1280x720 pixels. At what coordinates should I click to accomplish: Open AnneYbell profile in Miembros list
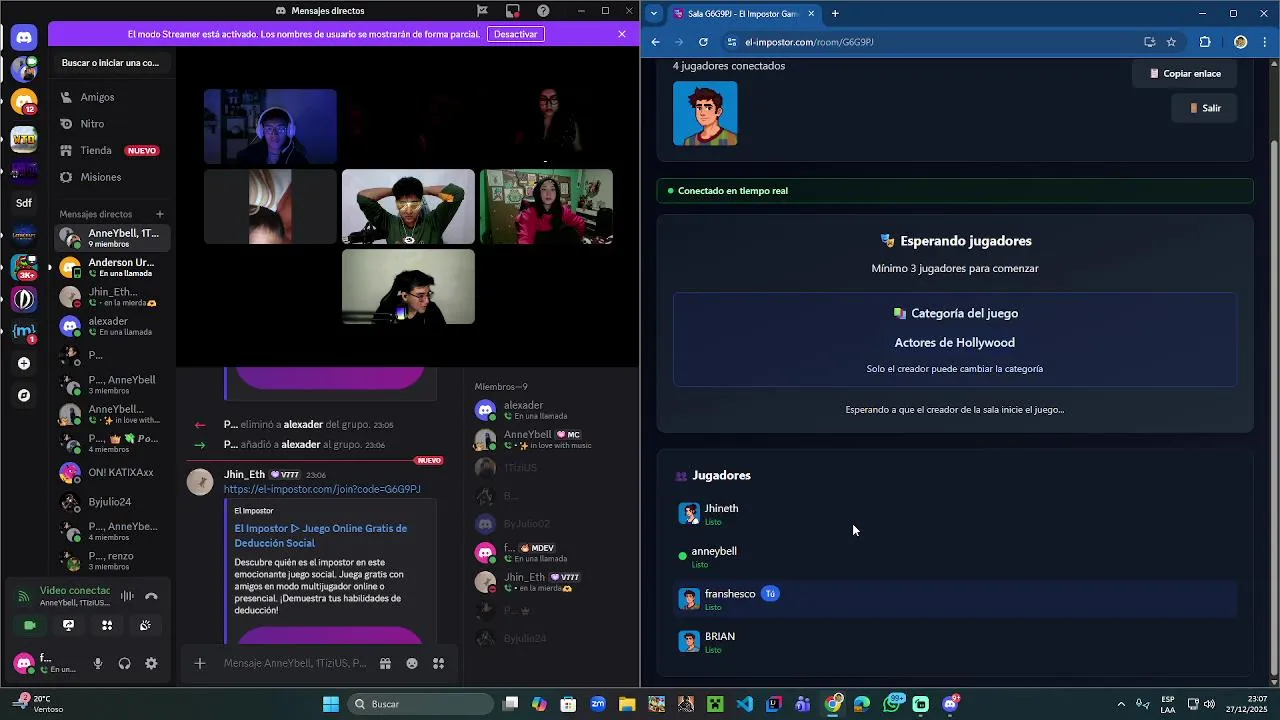tap(548, 439)
